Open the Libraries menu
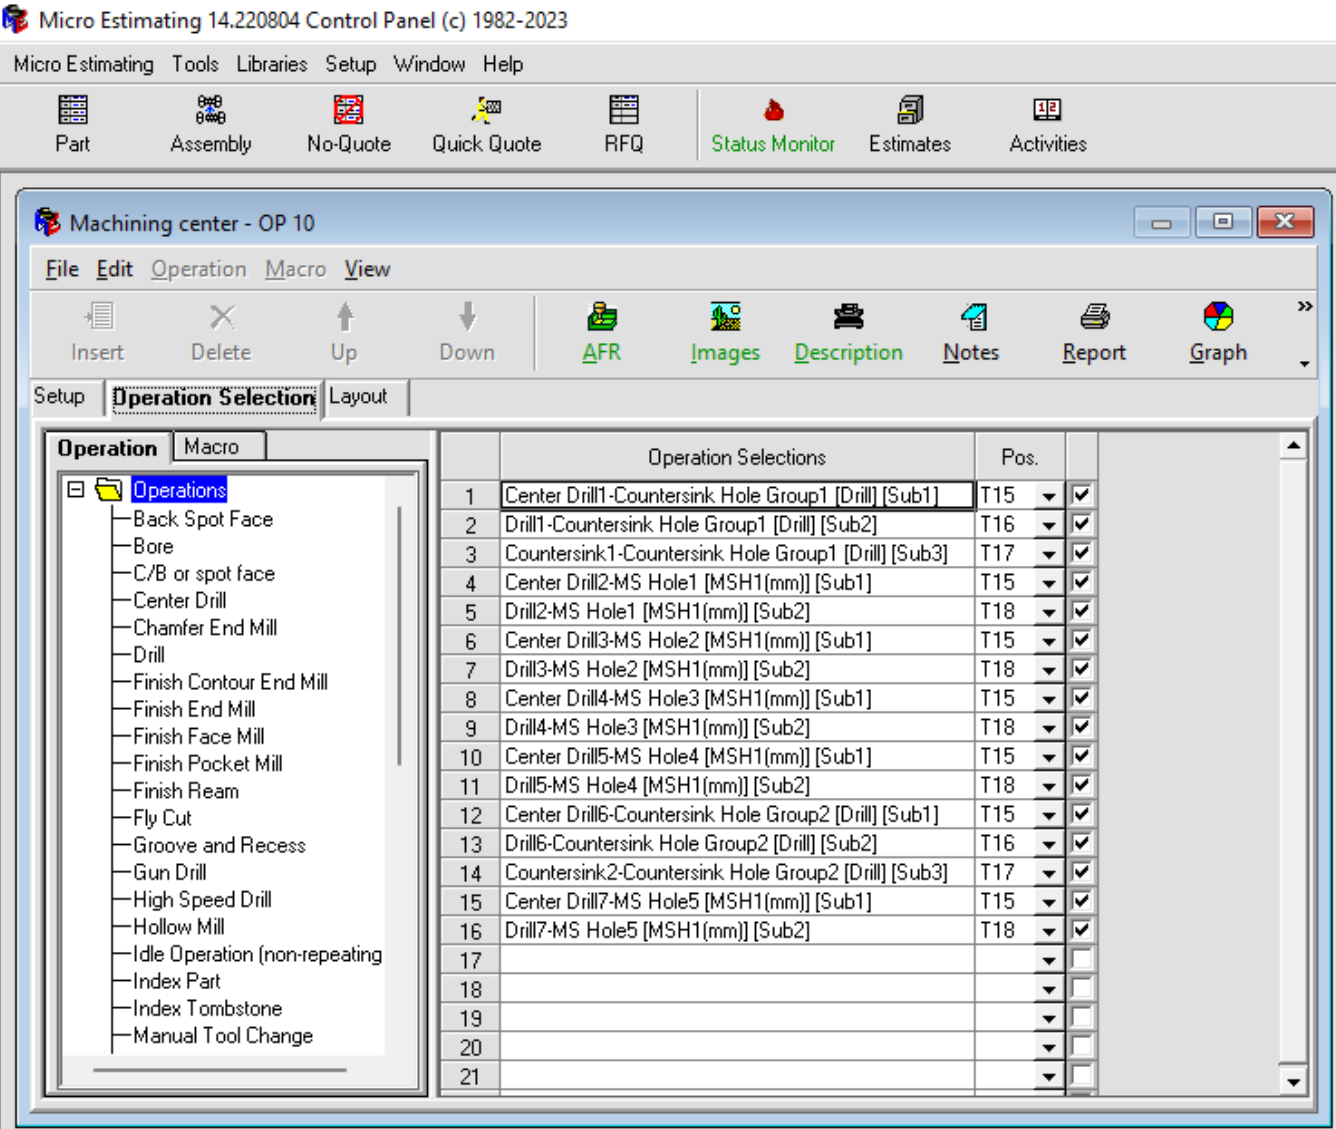Viewport: 1336px width, 1129px height. point(272,64)
